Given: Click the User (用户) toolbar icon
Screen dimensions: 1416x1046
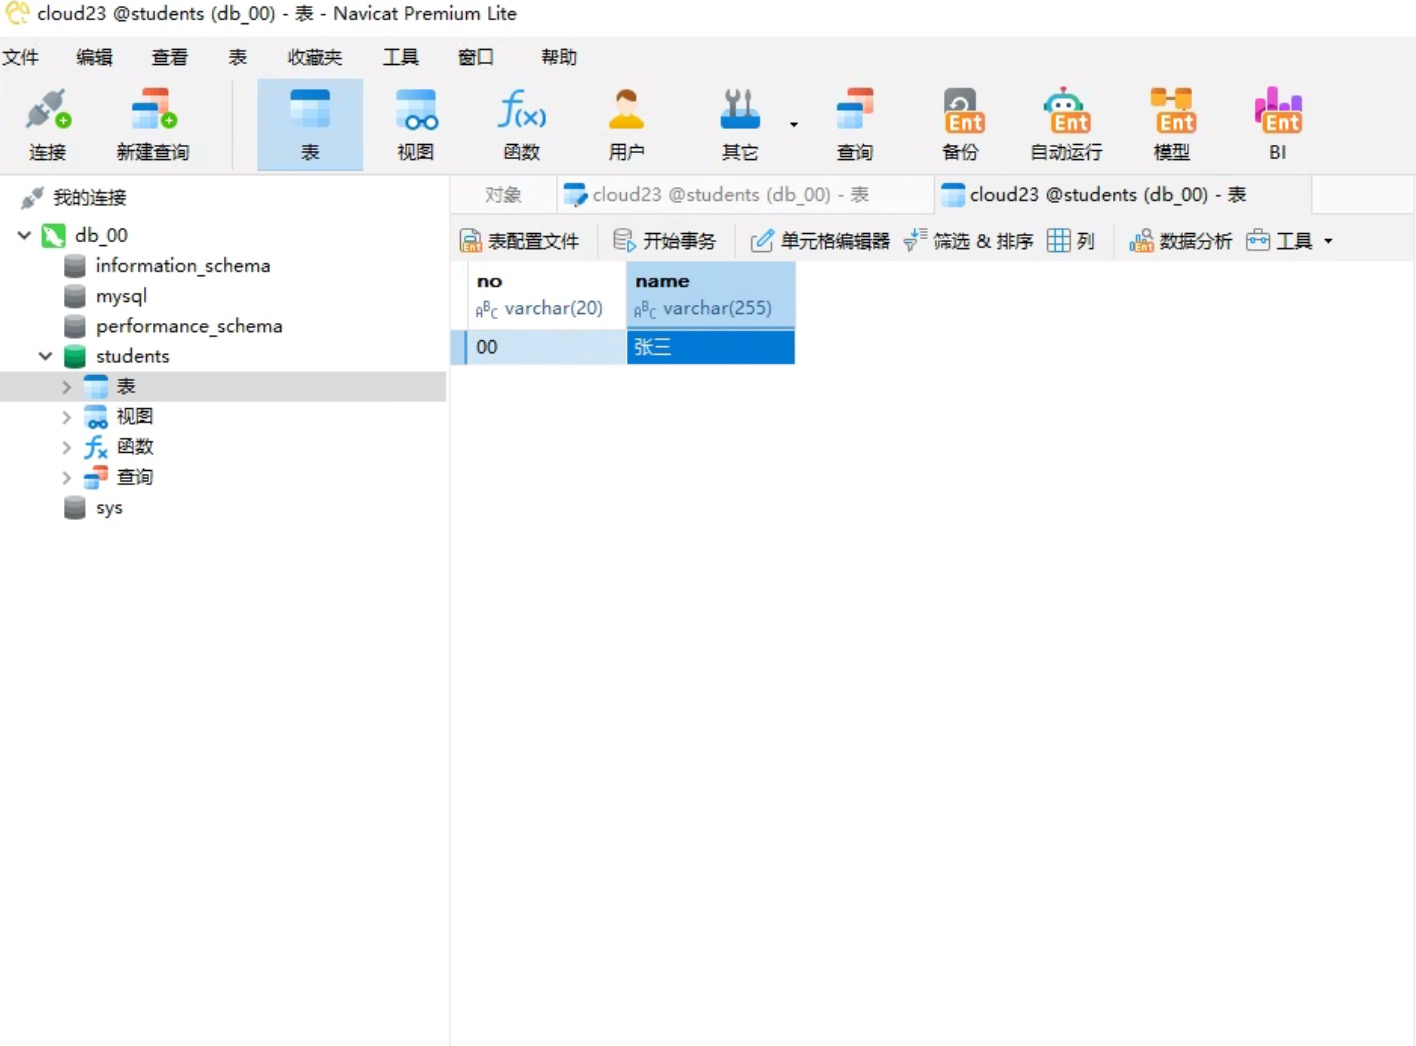Looking at the screenshot, I should tap(626, 124).
